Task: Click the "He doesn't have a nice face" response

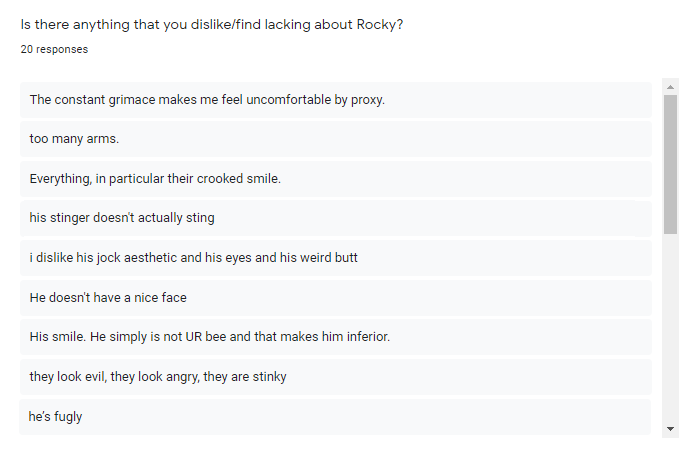Action: pyautogui.click(x=108, y=297)
